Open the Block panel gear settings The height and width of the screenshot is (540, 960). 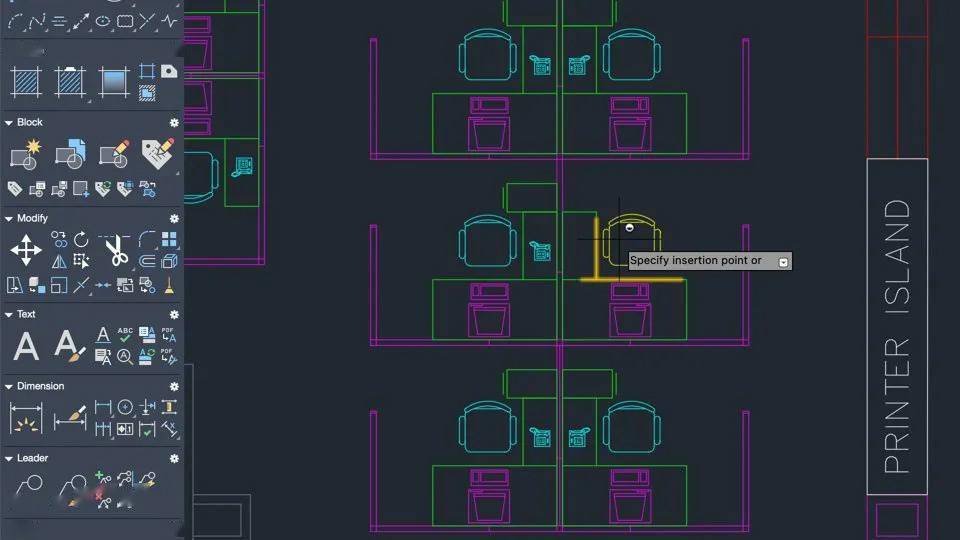(174, 122)
